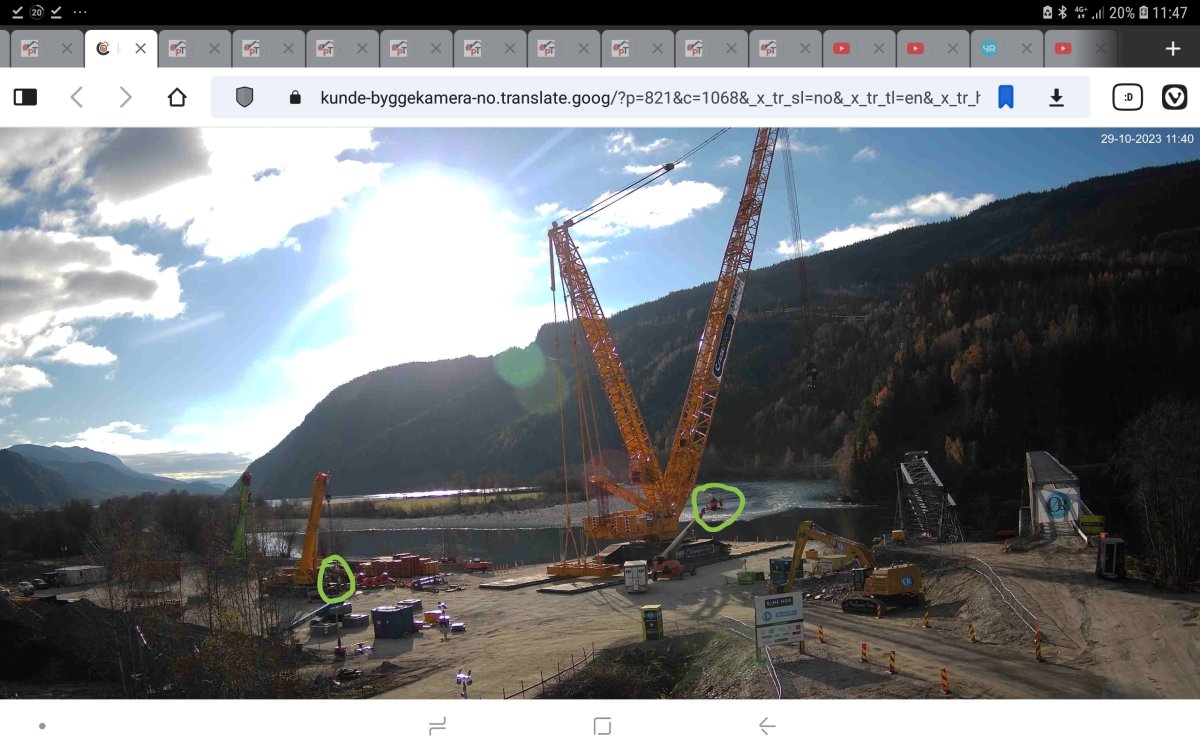This screenshot has height=750, width=1200.
Task: Focus the address bar URL field
Action: (x=650, y=97)
